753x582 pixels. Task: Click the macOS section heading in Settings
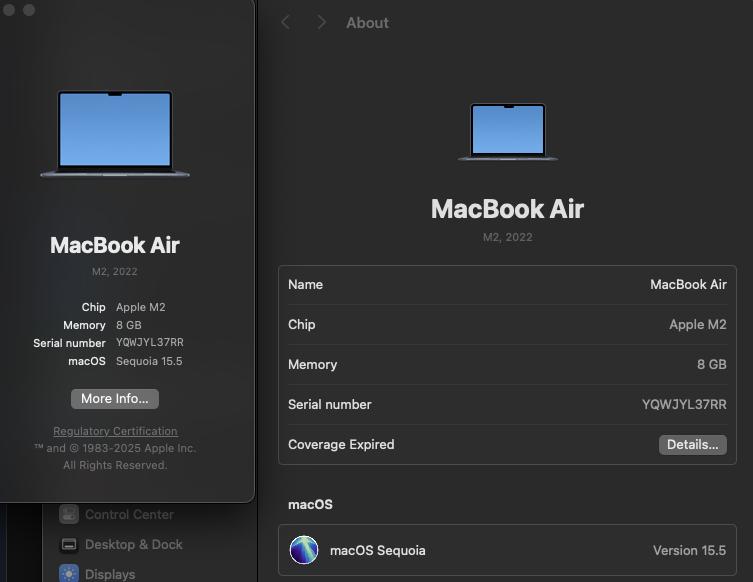pyautogui.click(x=310, y=504)
